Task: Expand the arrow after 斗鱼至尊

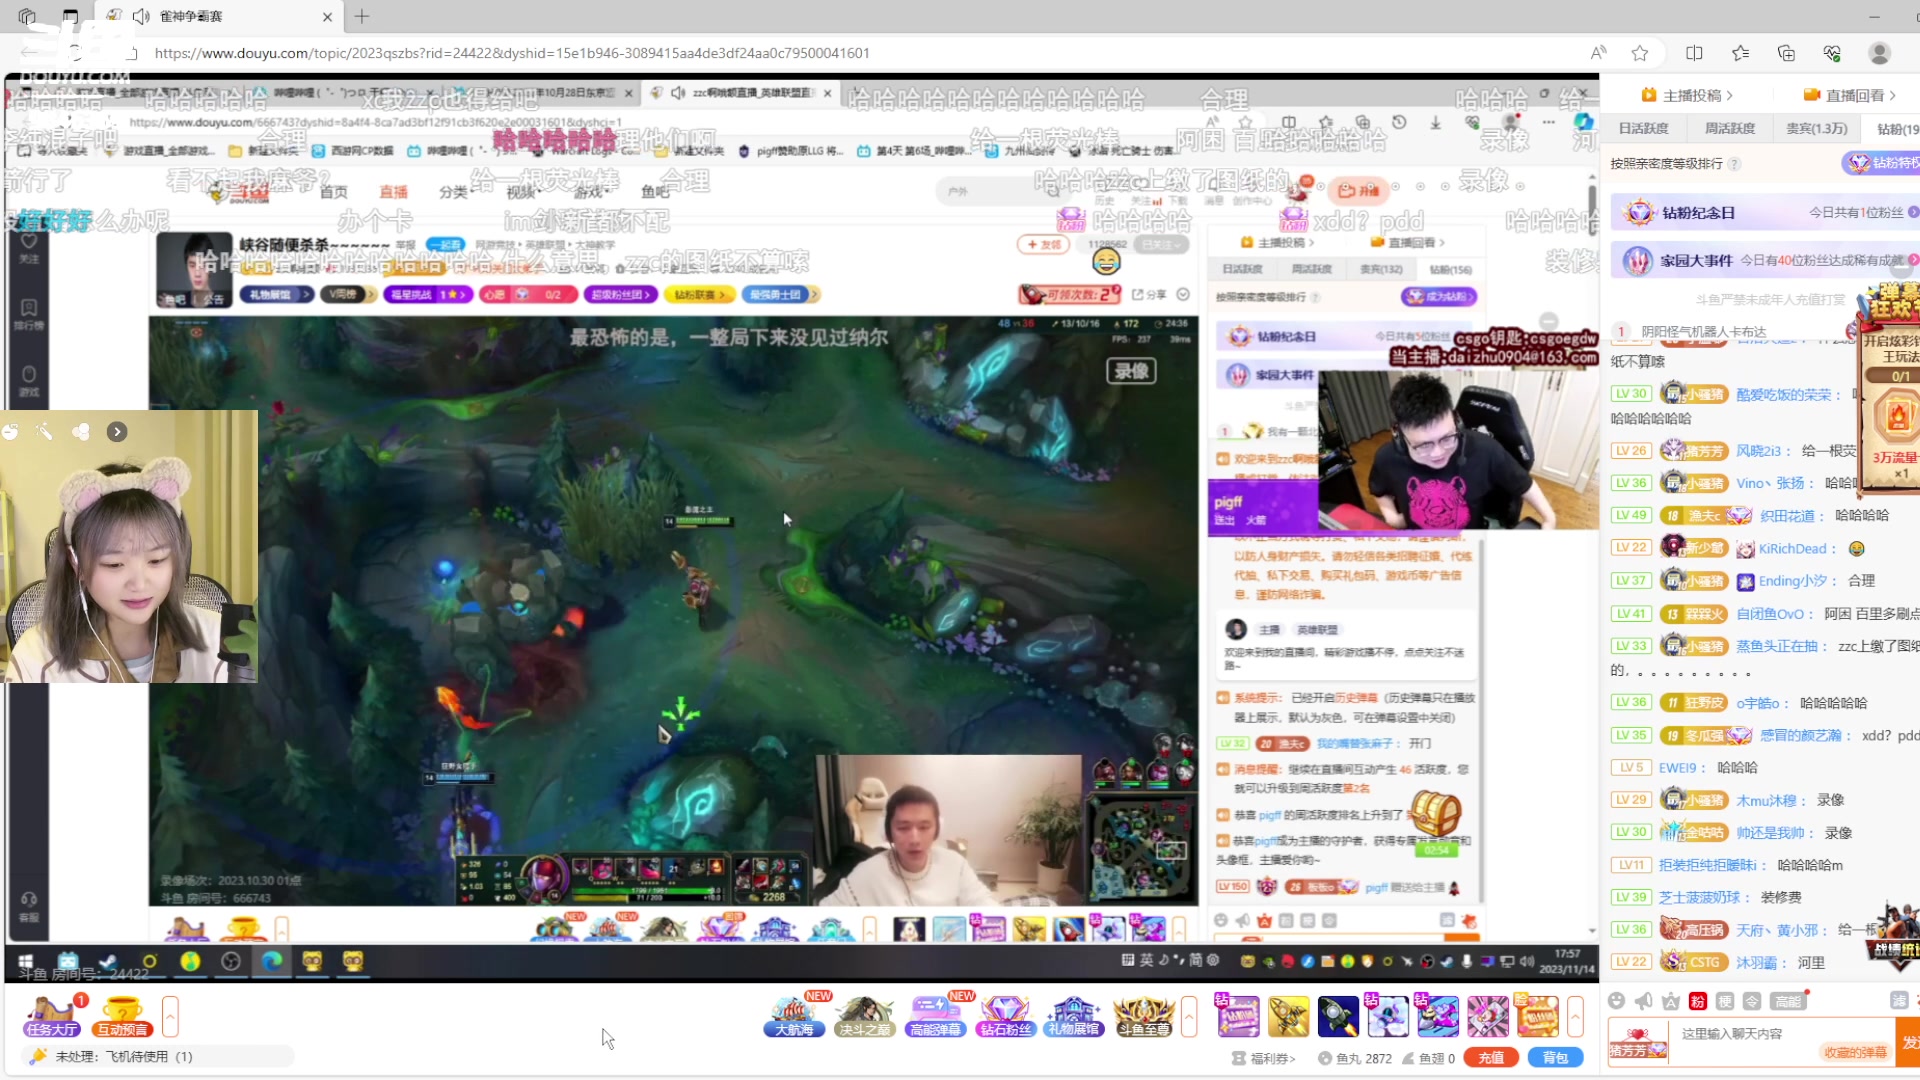Action: click(x=1189, y=1016)
